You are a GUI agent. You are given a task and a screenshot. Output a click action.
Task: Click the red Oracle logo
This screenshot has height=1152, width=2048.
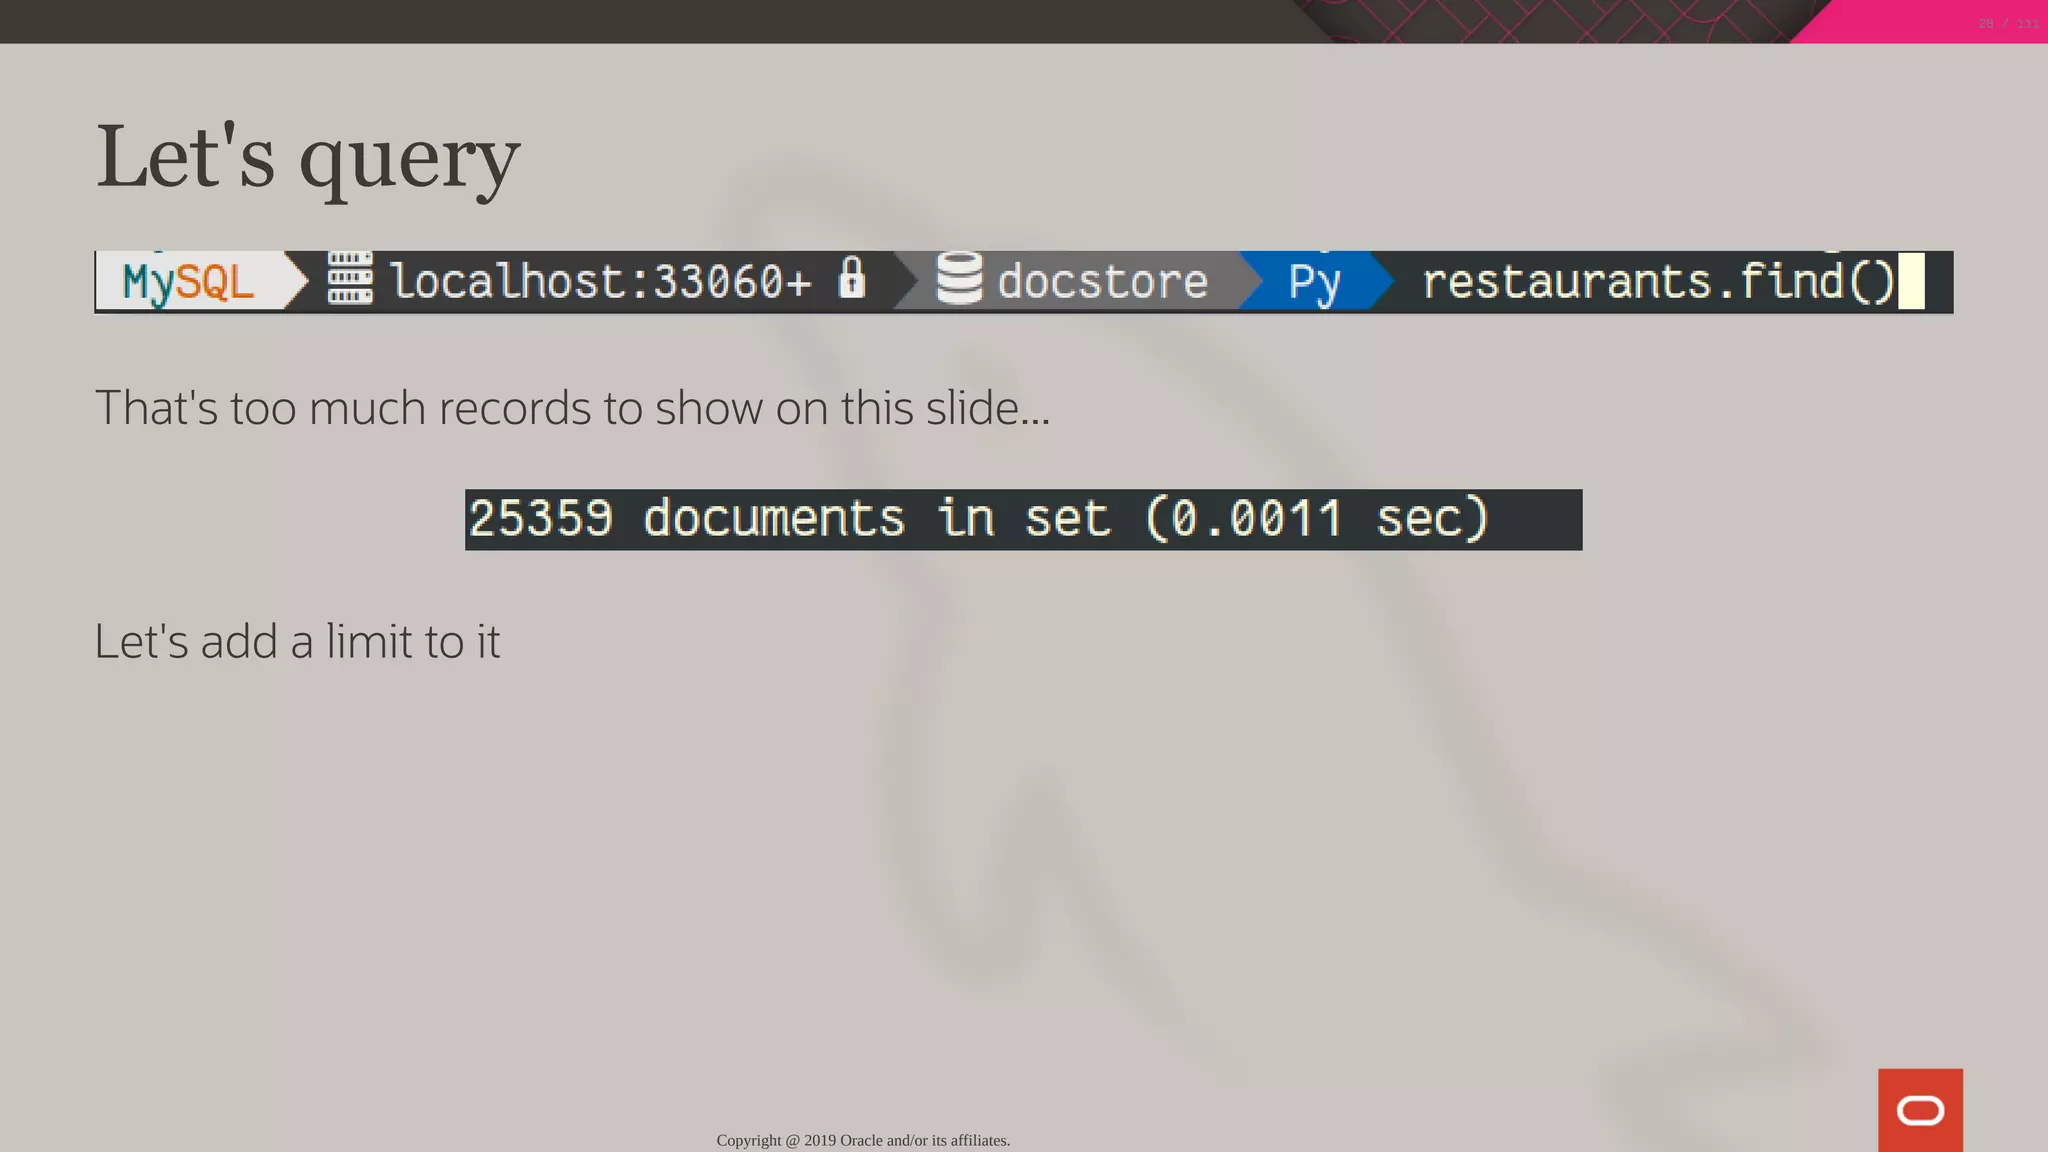click(x=1919, y=1109)
